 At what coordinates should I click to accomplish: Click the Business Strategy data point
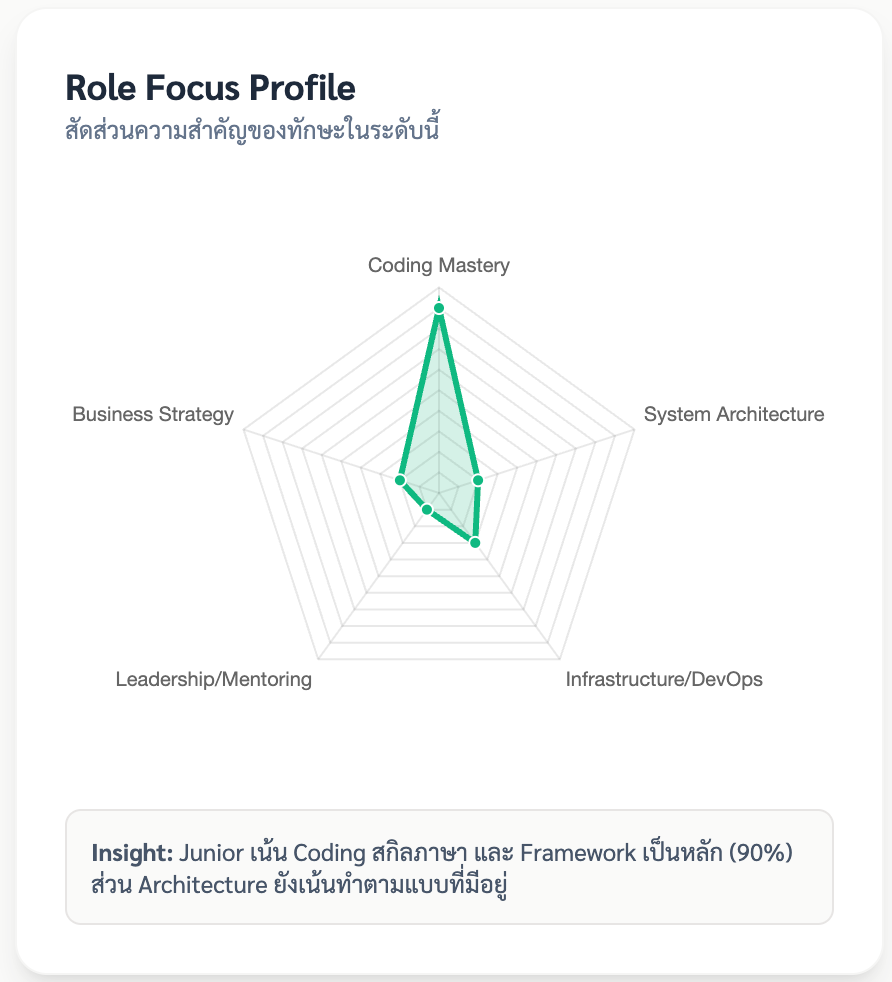coord(400,482)
